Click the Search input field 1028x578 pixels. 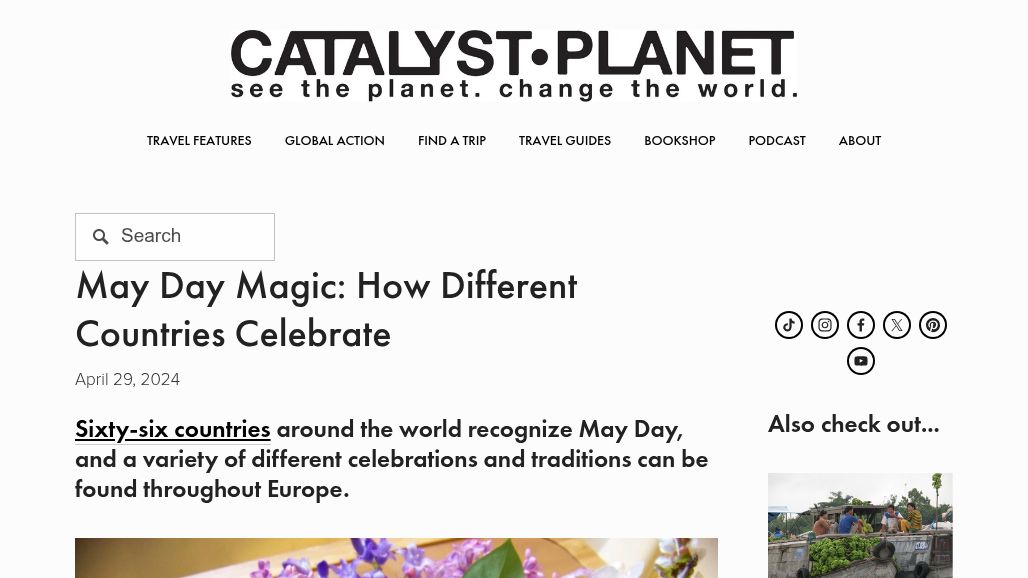tap(175, 237)
